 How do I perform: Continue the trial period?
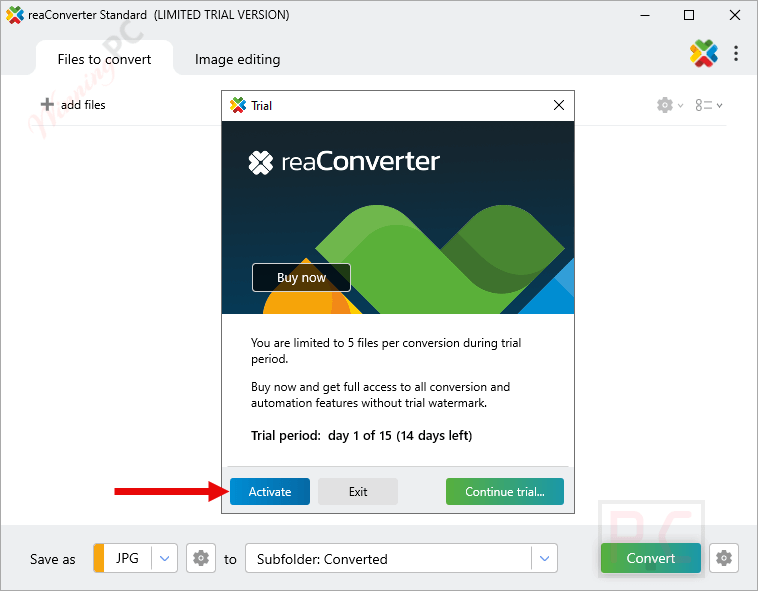[505, 491]
